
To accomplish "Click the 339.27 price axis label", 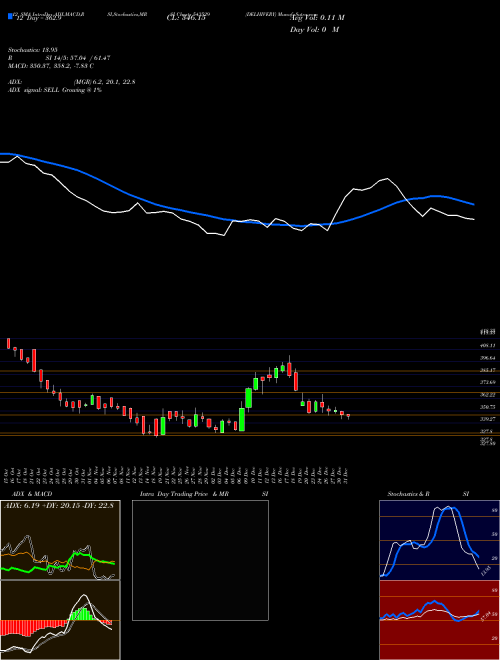I will 487,419.
